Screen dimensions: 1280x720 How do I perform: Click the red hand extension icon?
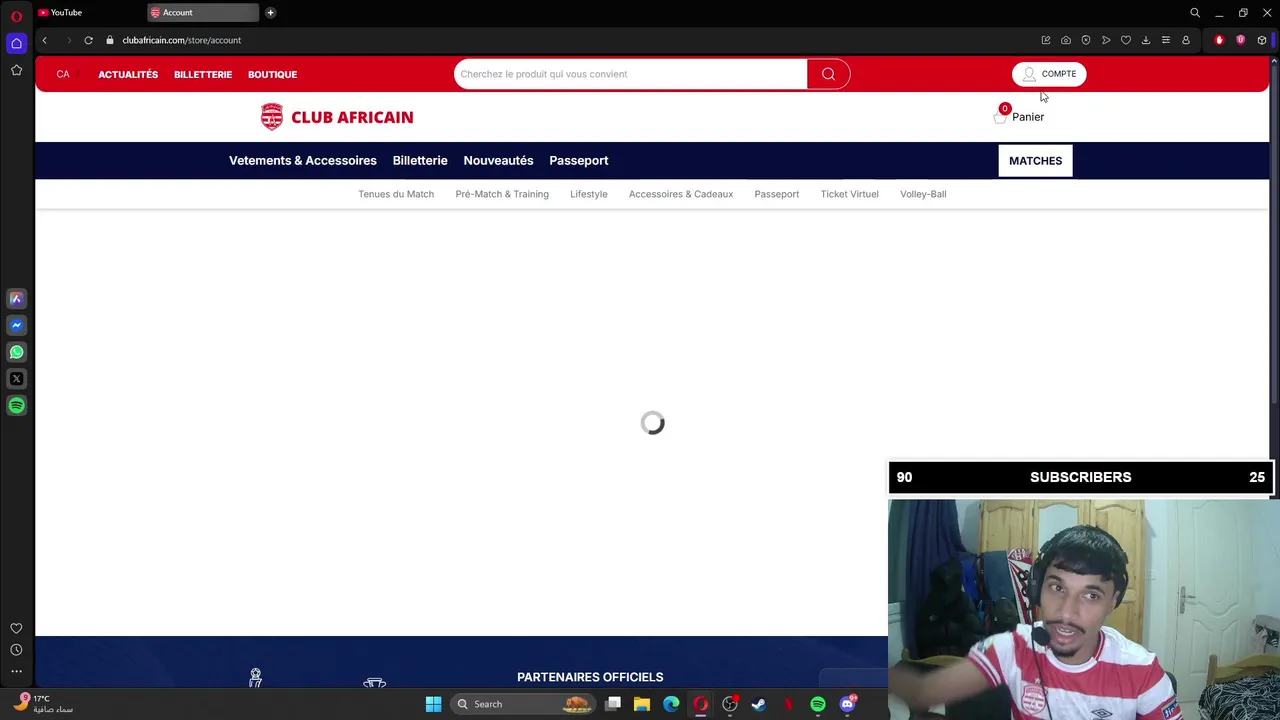pos(1219,40)
